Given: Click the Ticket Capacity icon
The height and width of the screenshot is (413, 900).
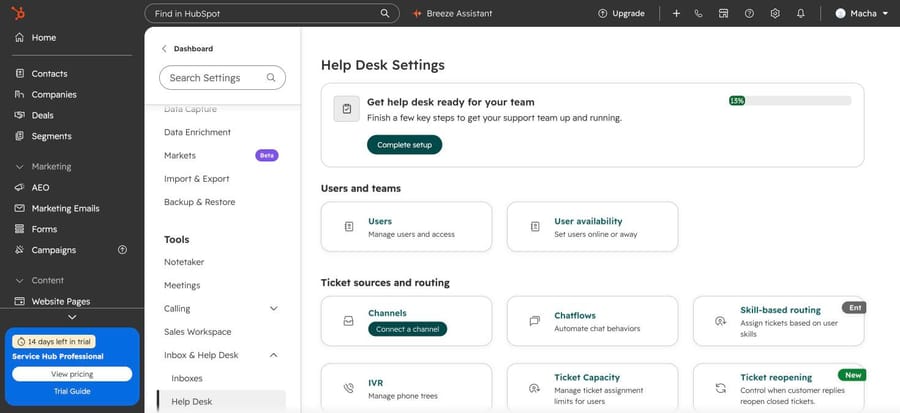Looking at the screenshot, I should pyautogui.click(x=534, y=388).
